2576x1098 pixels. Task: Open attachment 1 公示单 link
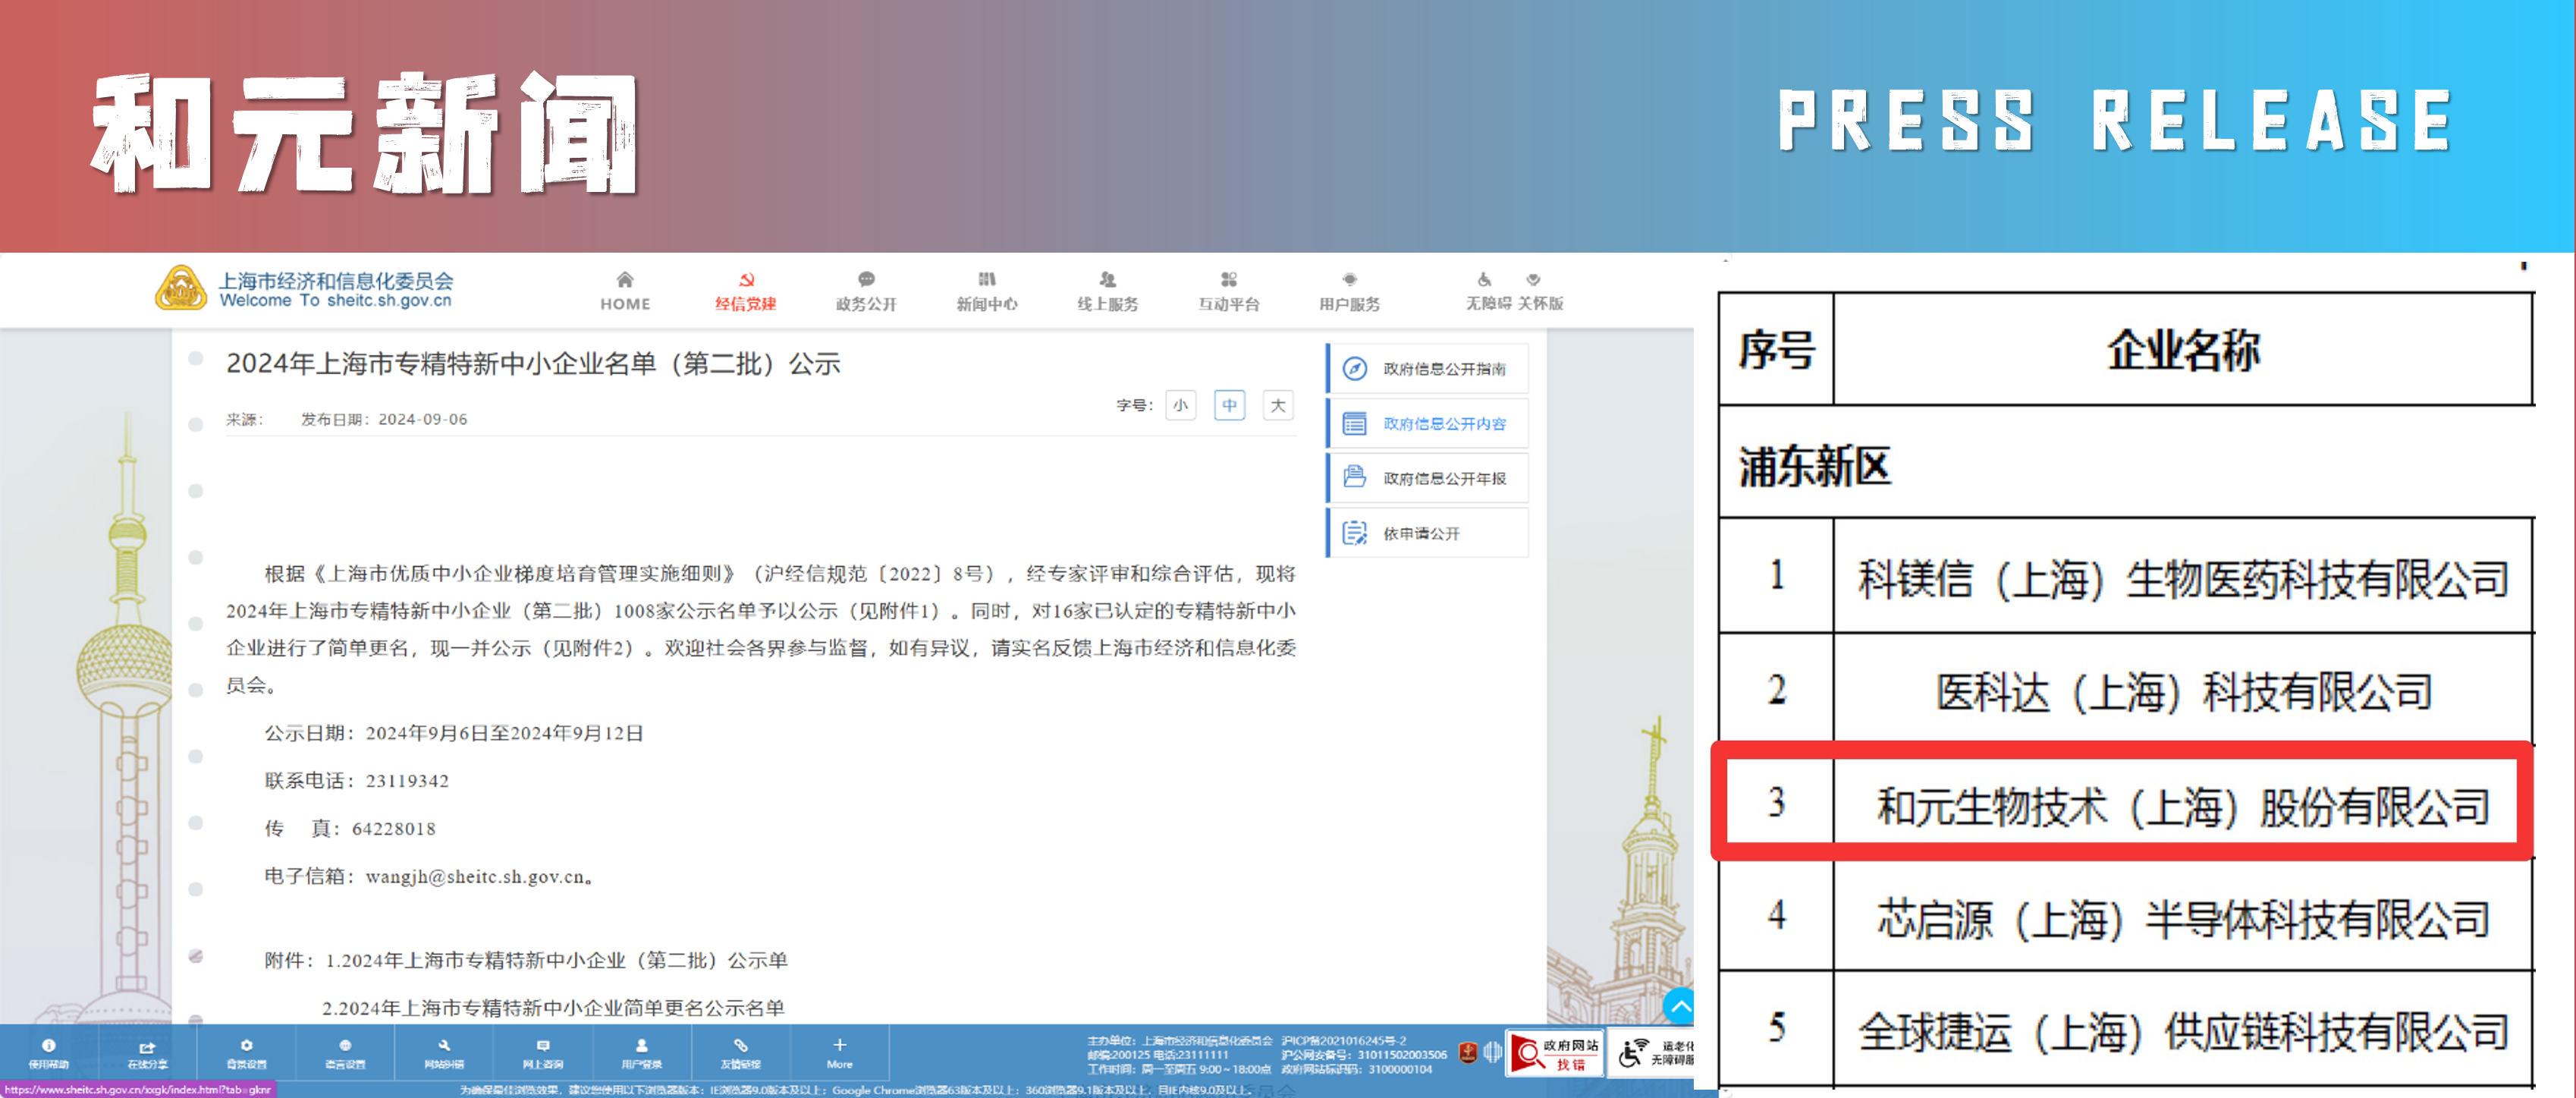(557, 960)
